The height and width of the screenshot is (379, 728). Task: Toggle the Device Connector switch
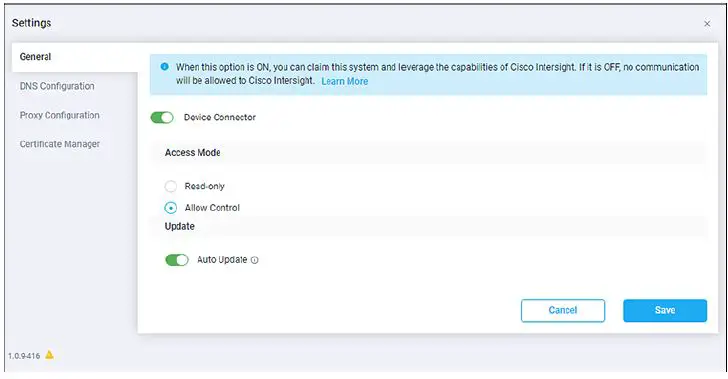162,118
